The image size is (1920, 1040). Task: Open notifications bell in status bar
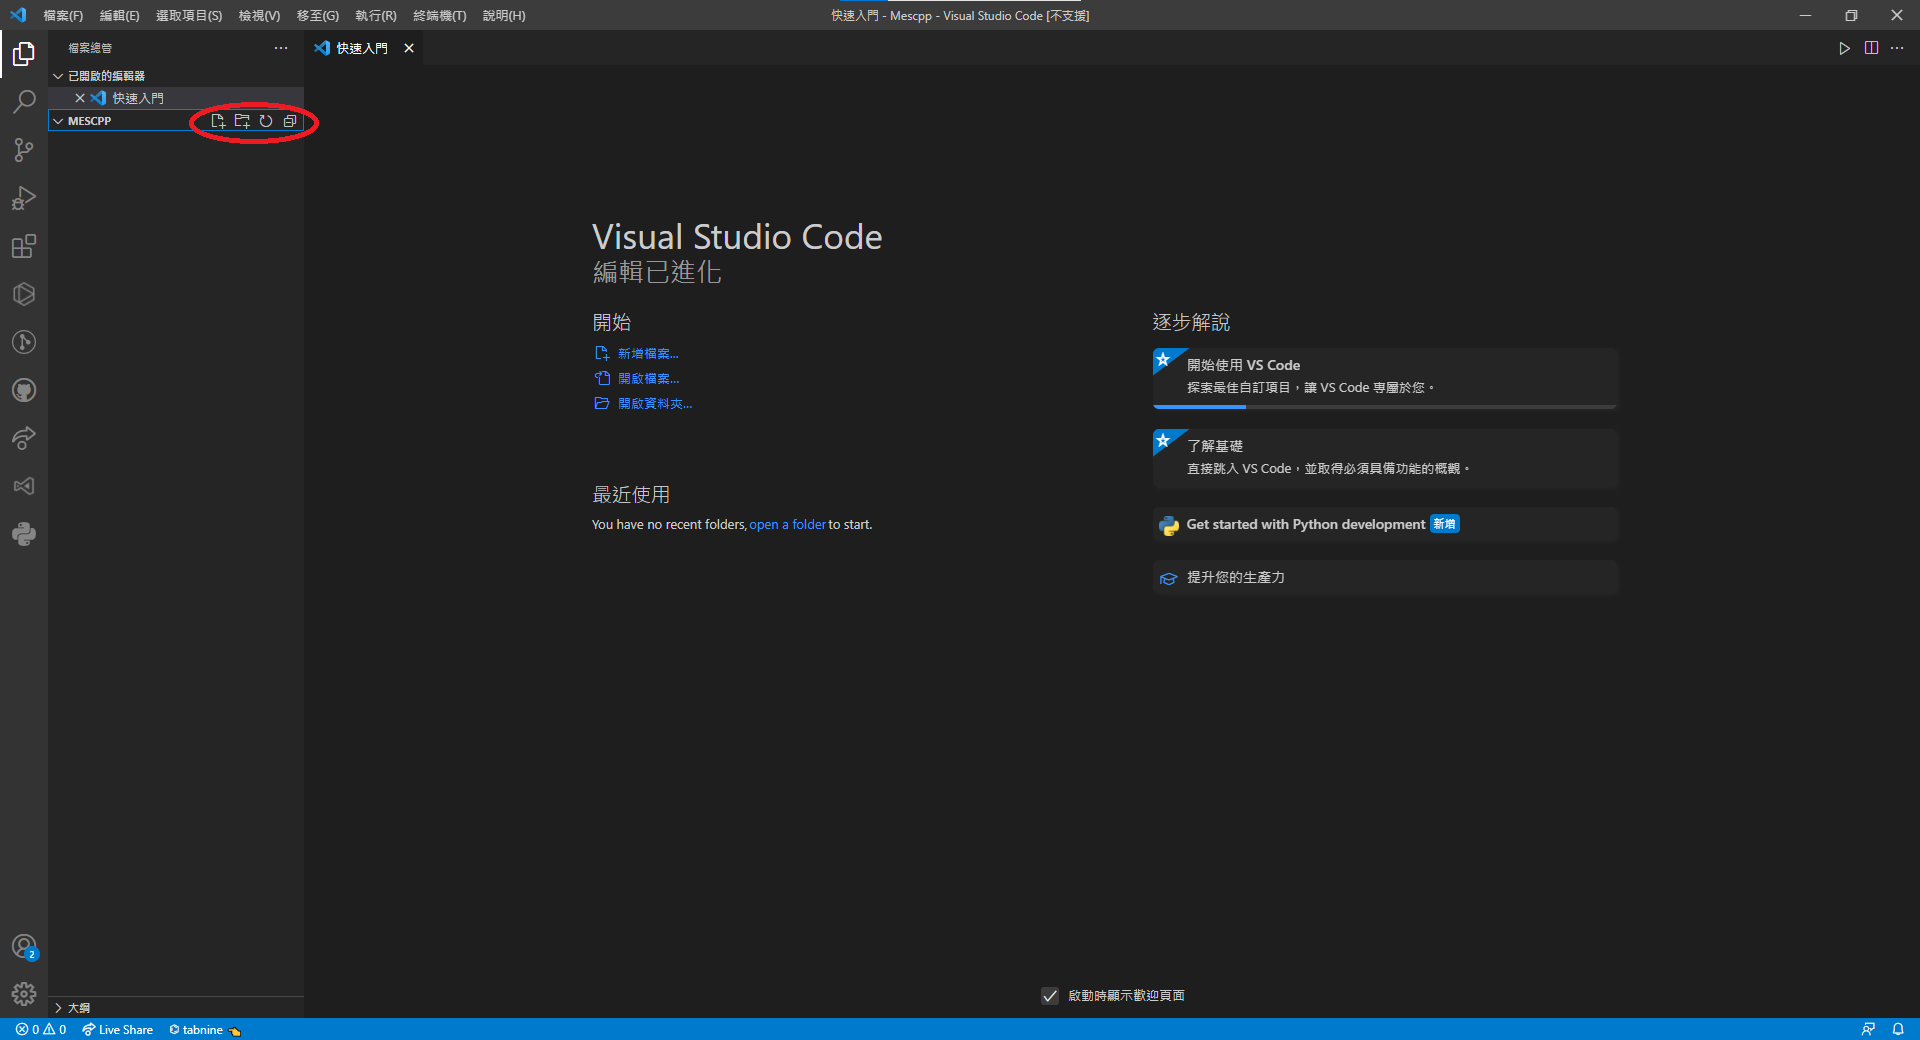point(1898,1029)
